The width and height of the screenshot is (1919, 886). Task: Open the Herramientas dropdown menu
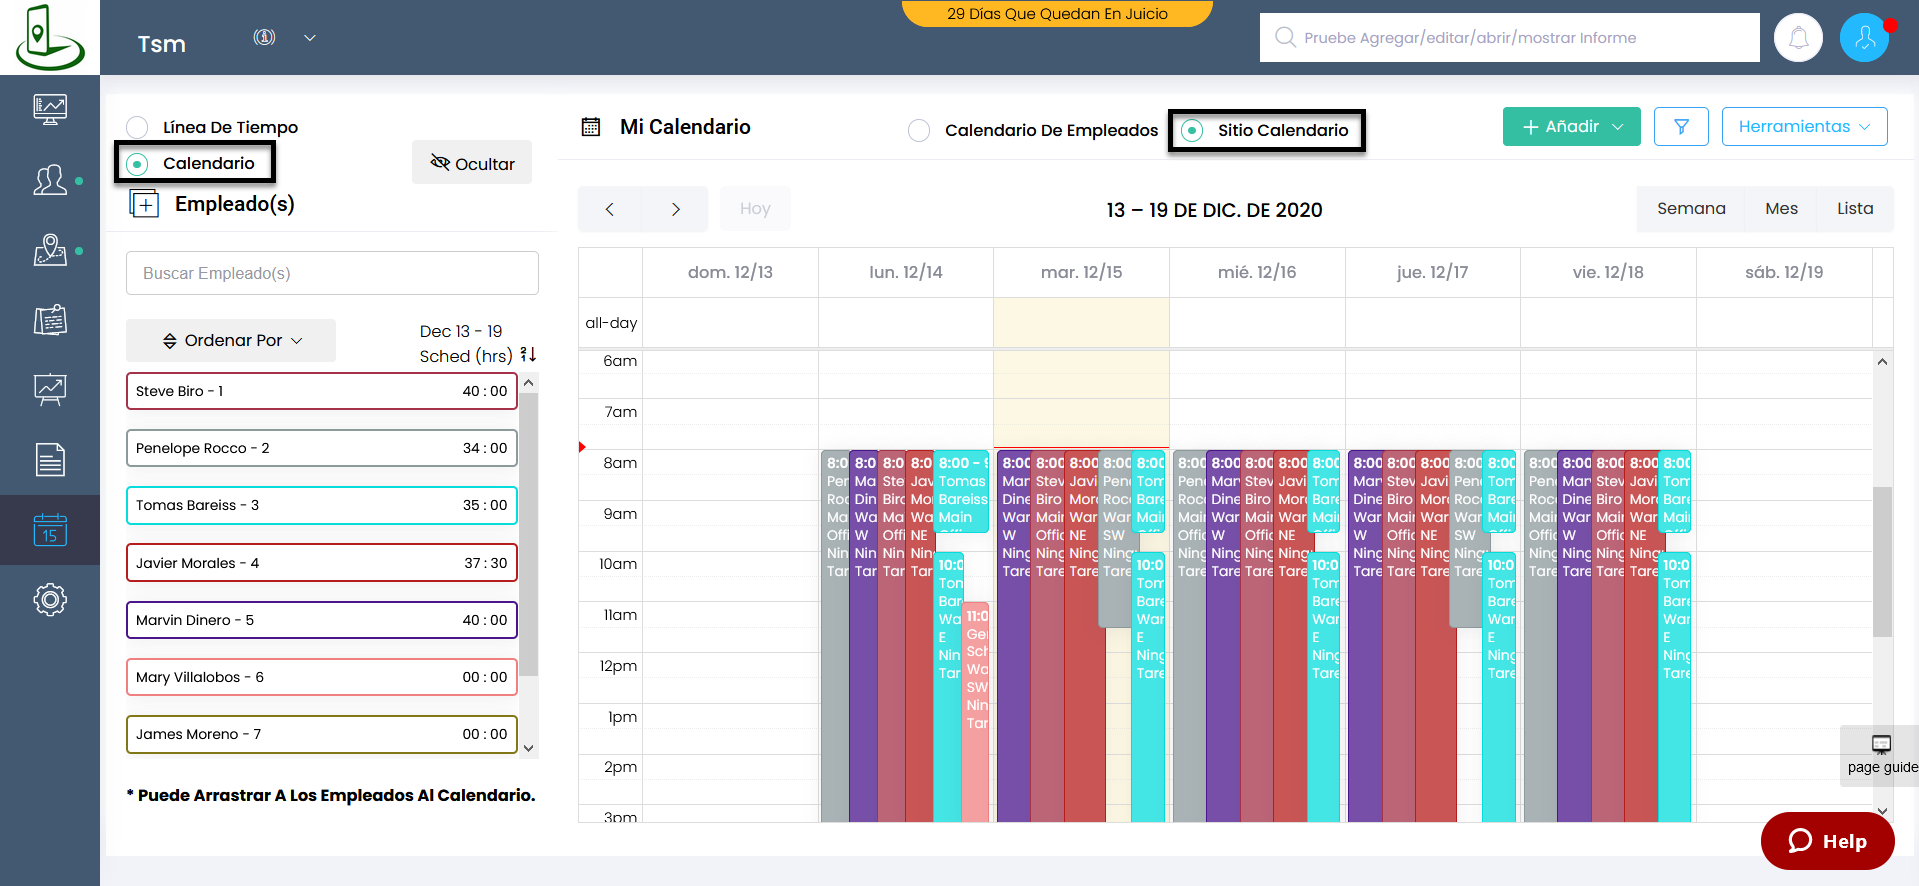click(x=1804, y=127)
